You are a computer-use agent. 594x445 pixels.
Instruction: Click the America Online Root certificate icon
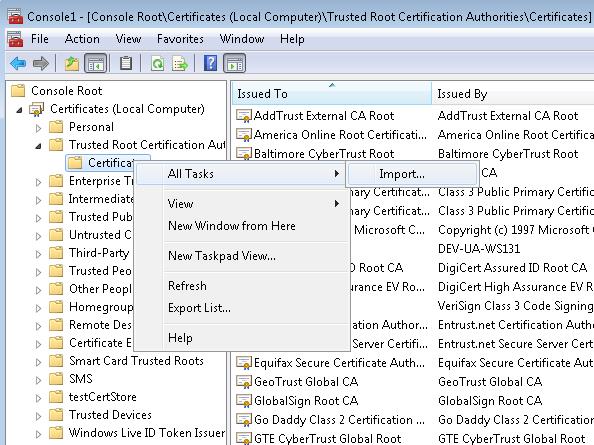point(244,134)
